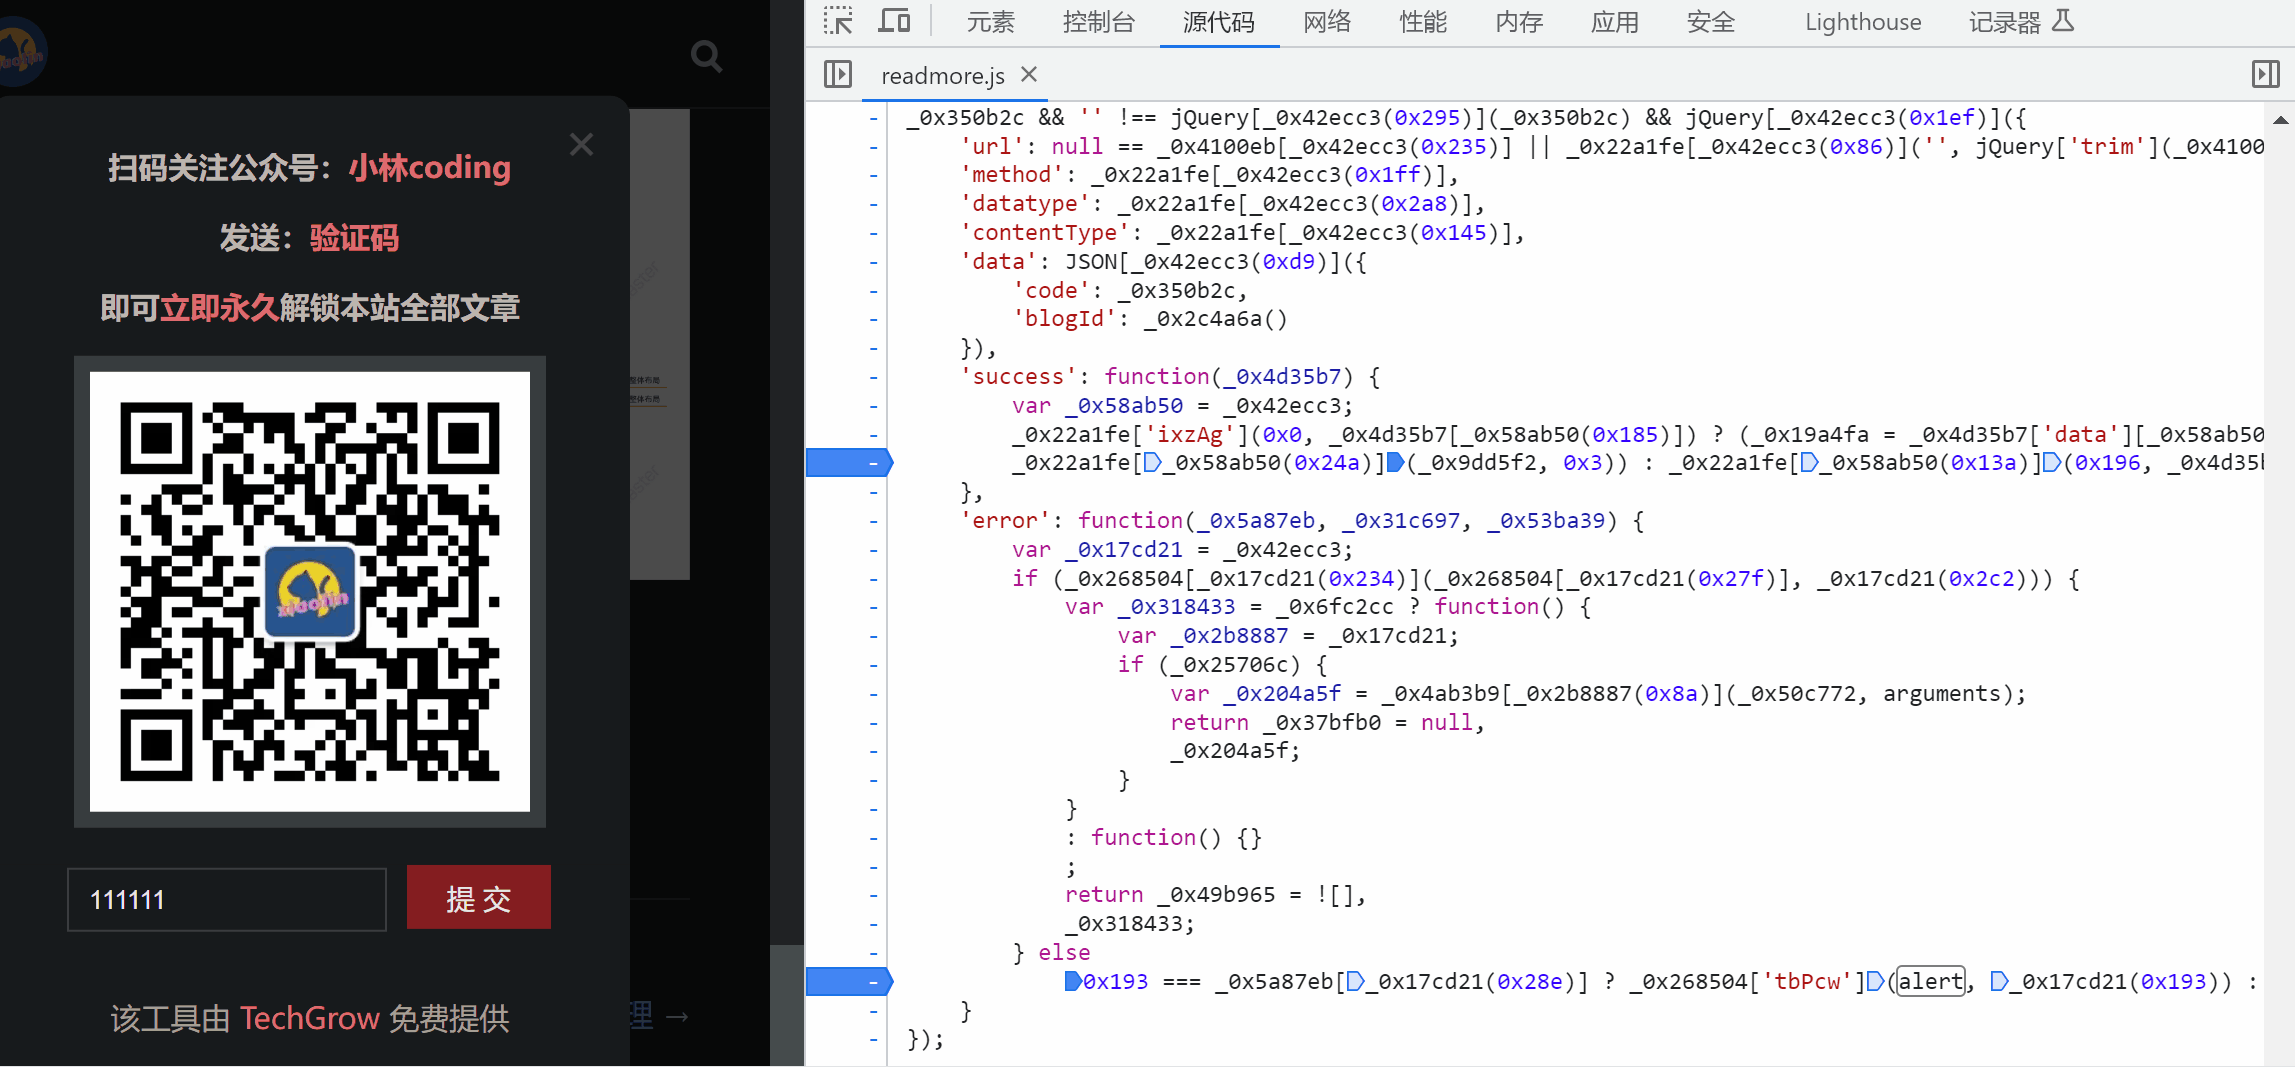Toggle the gutter breakpoint on the _0x58ab50(0x24a) line

(x=848, y=463)
